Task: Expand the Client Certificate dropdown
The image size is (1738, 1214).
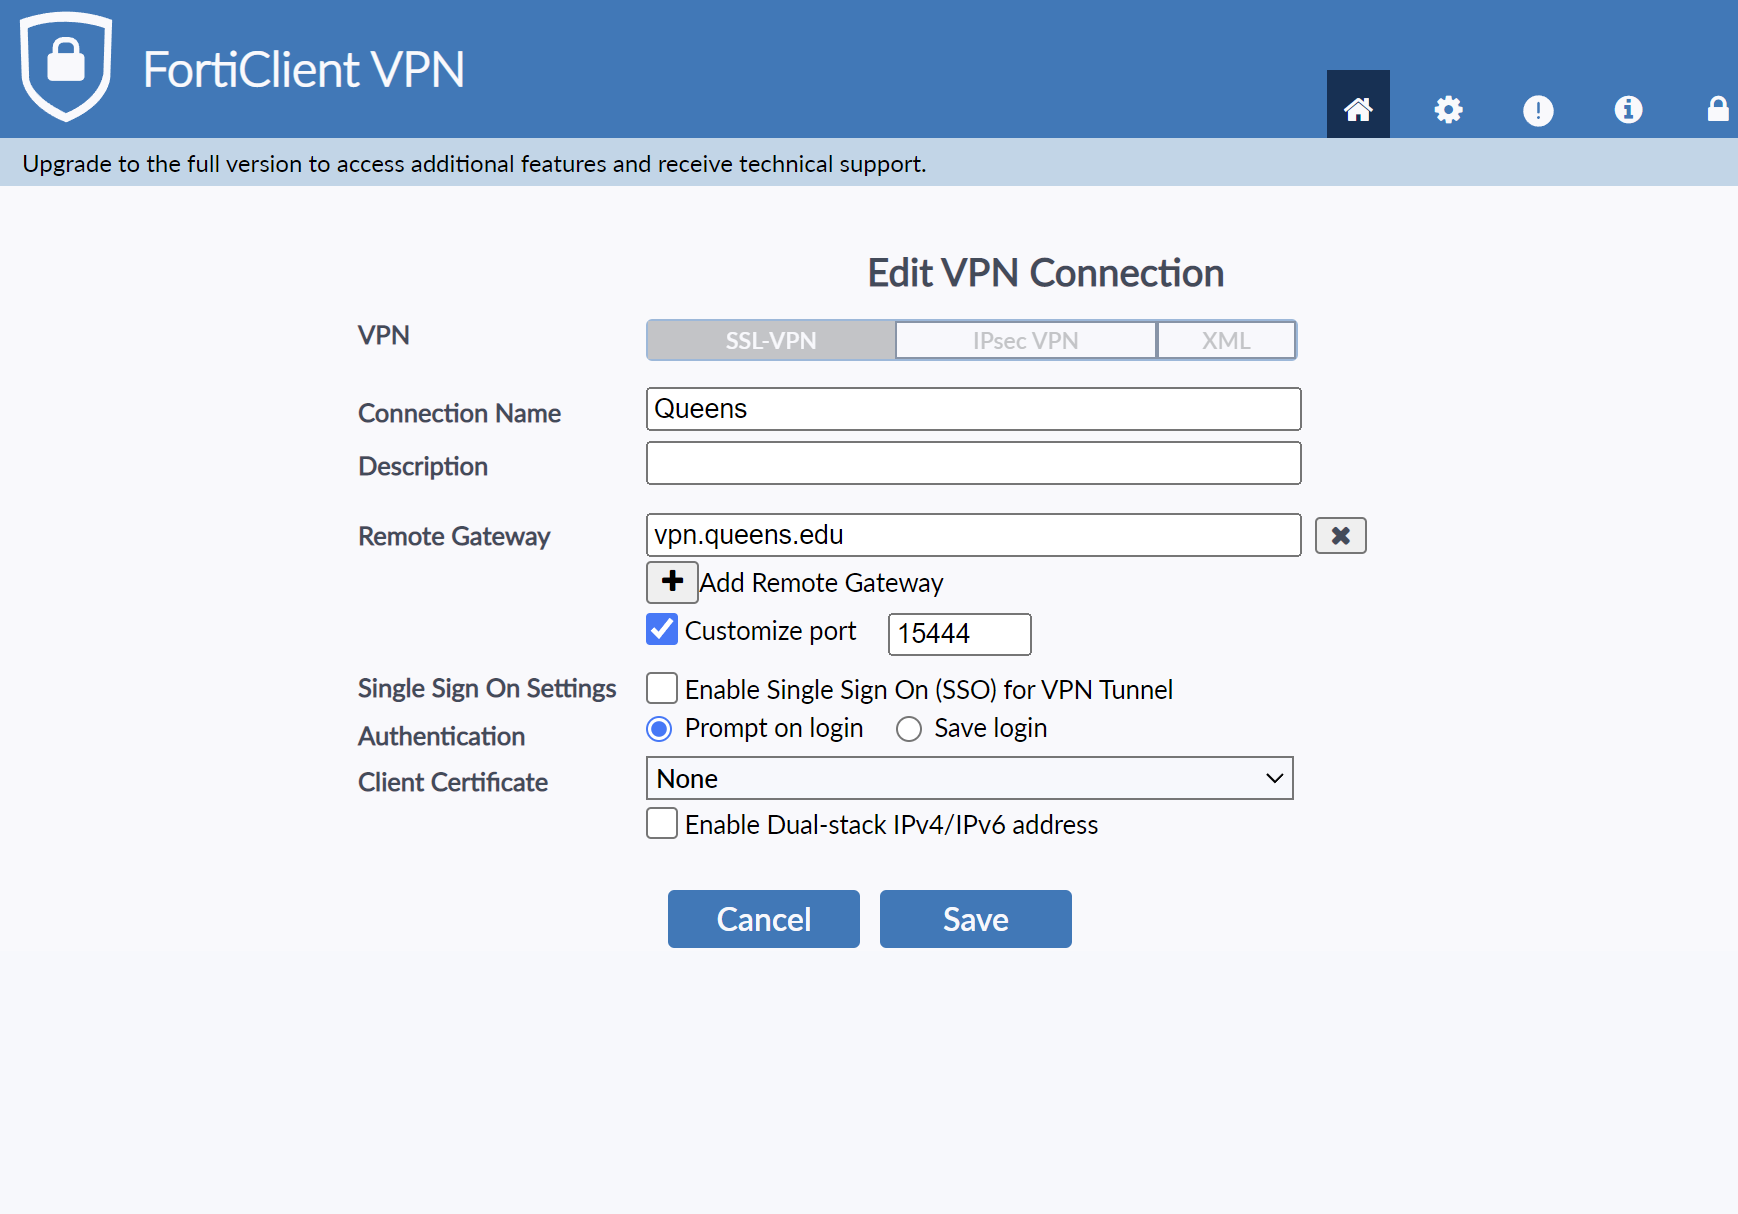Action: 969,778
